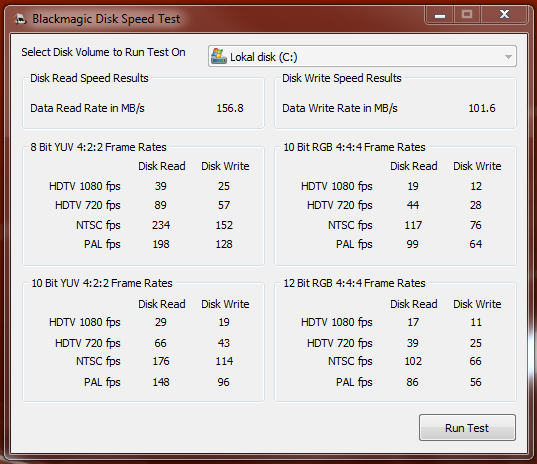
Task: Click the 10 Bit YUV 4:2:2 Frame Rates heading
Action: coord(102,283)
